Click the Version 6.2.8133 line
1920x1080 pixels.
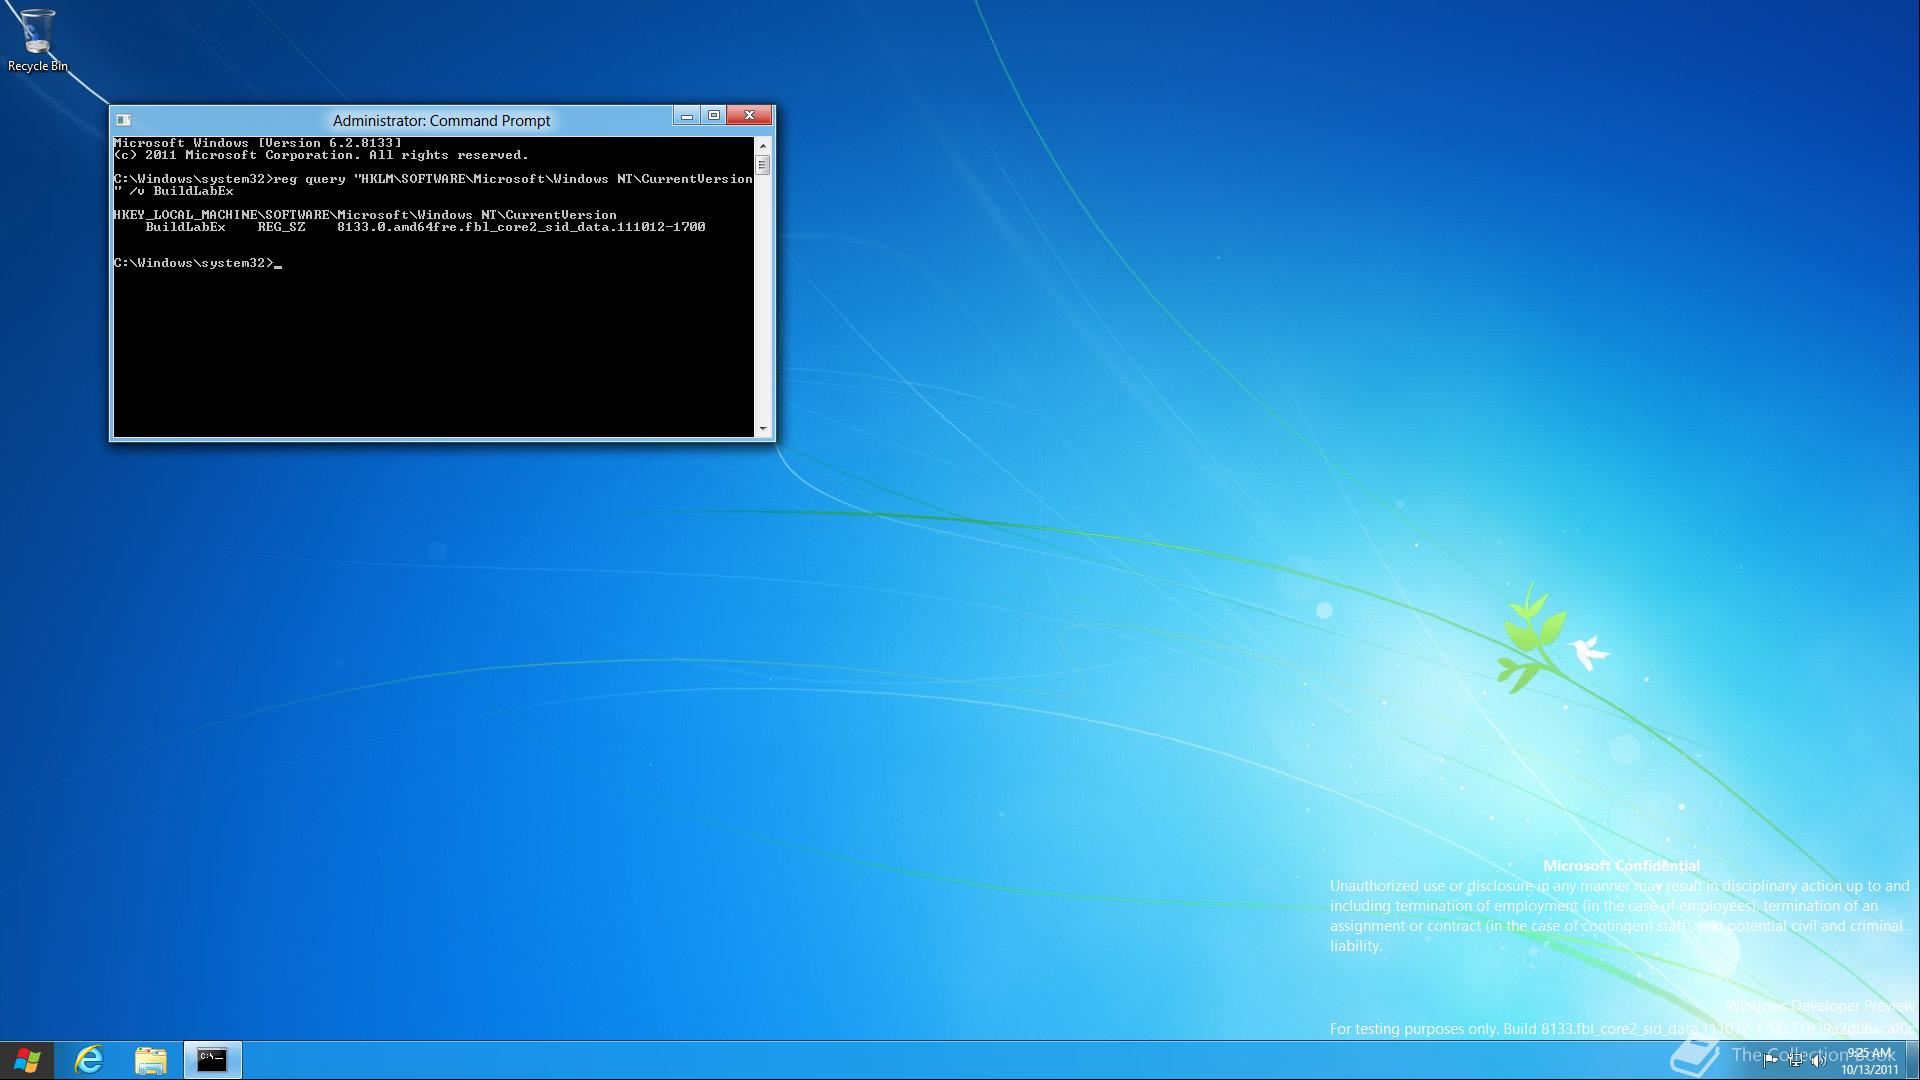258,143
